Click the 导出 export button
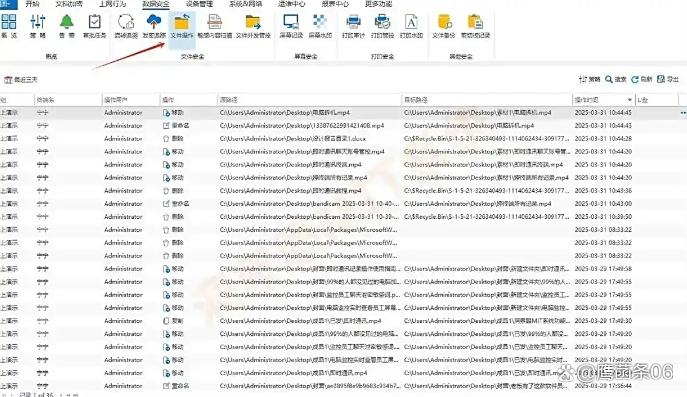Image resolution: width=687 pixels, height=397 pixels. [668, 79]
